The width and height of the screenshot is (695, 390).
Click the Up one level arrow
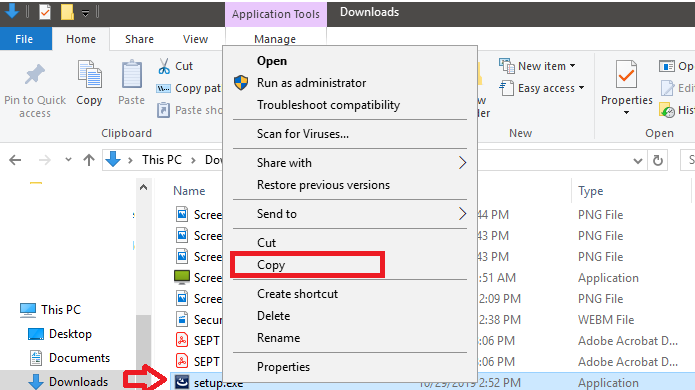pos(89,160)
